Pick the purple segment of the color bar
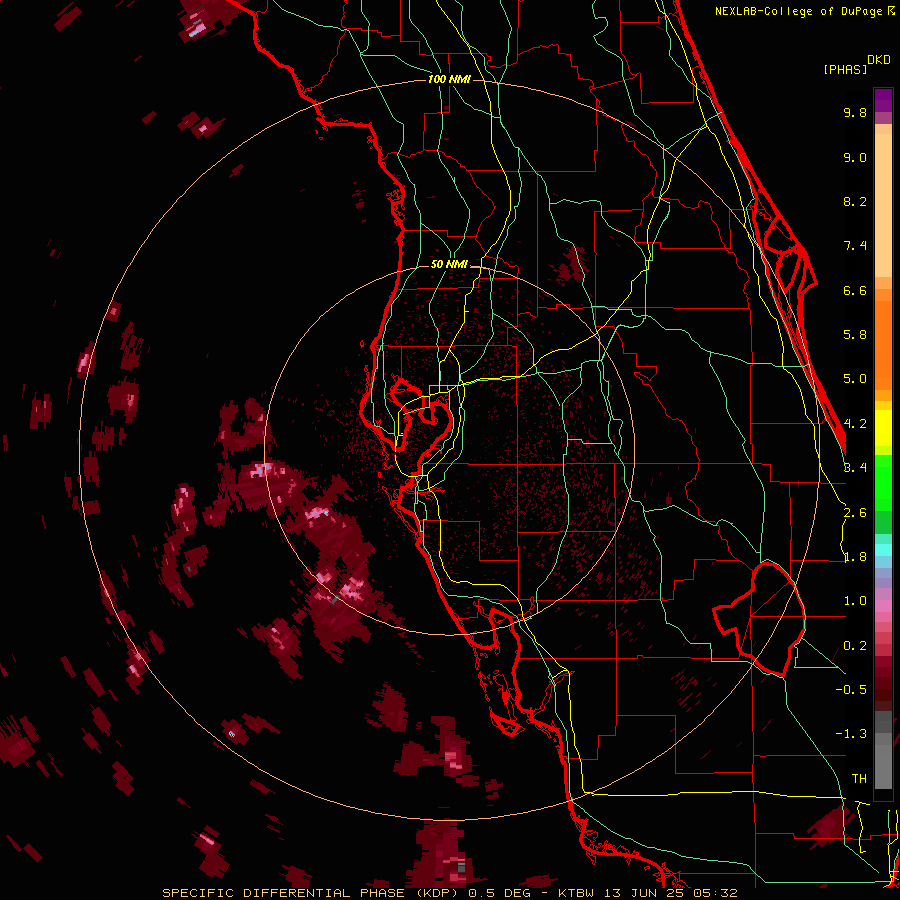 (x=883, y=100)
